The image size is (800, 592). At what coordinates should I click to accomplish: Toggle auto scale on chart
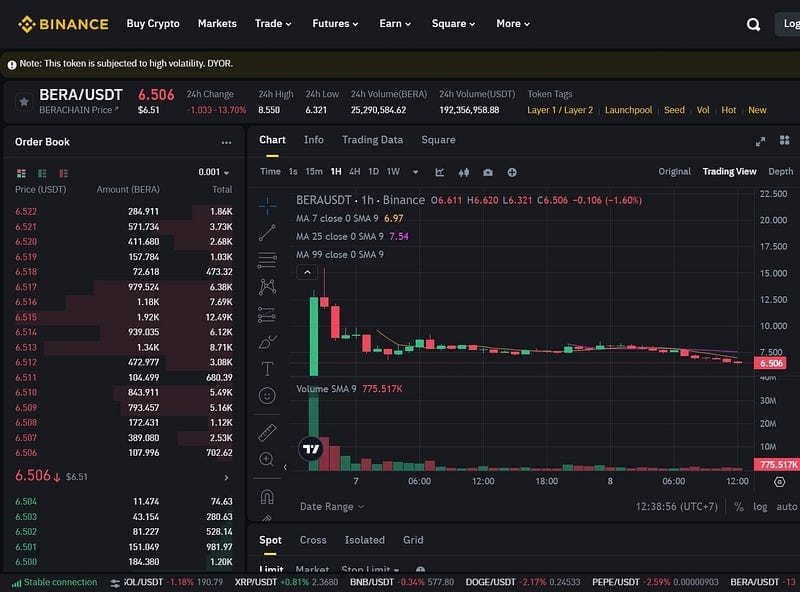[787, 507]
